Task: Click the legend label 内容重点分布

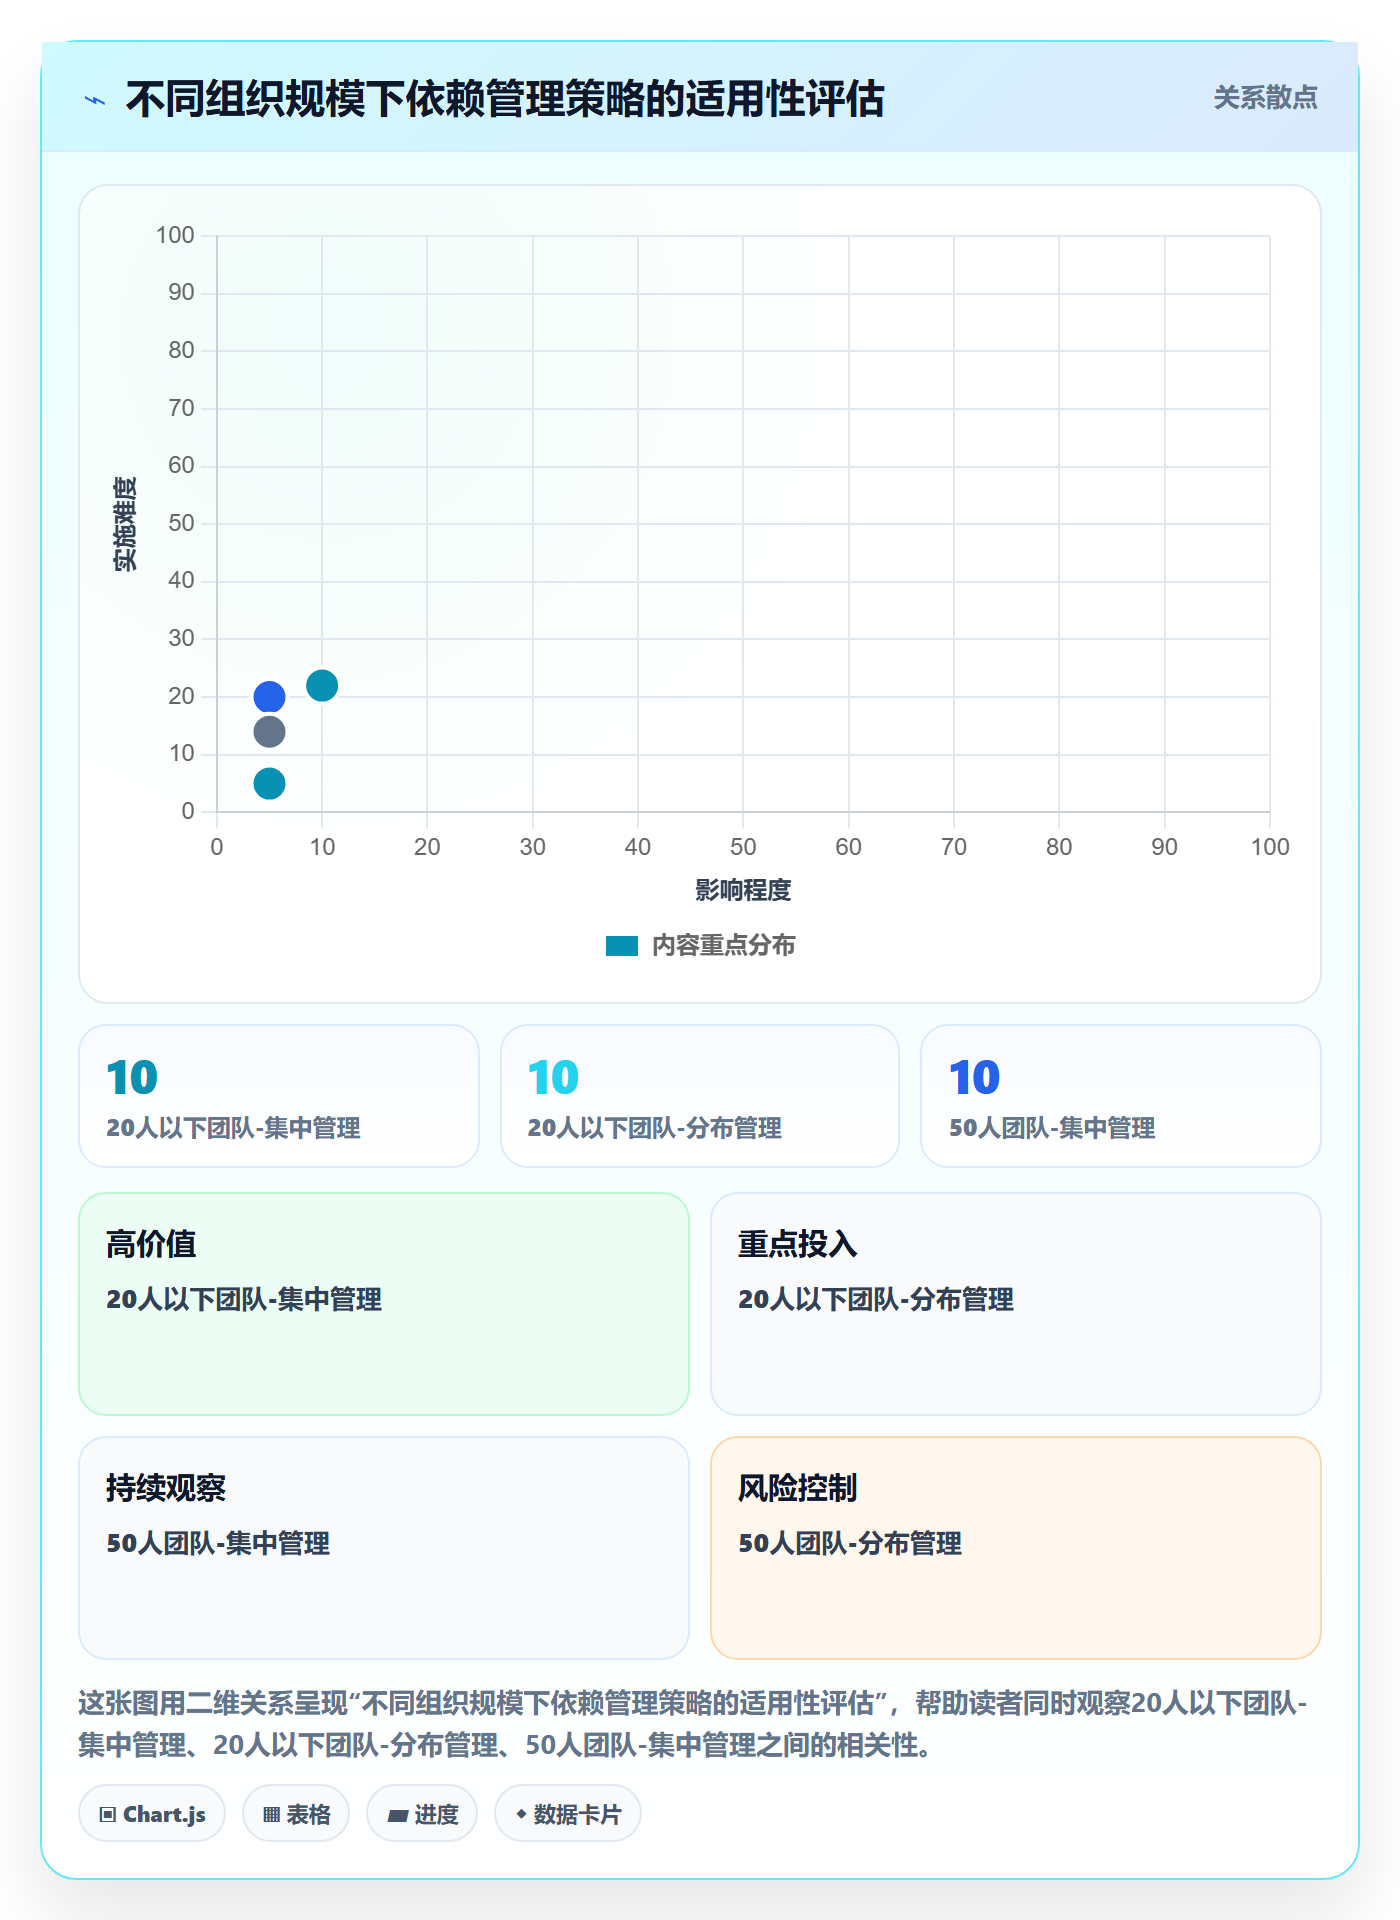Action: [x=723, y=946]
